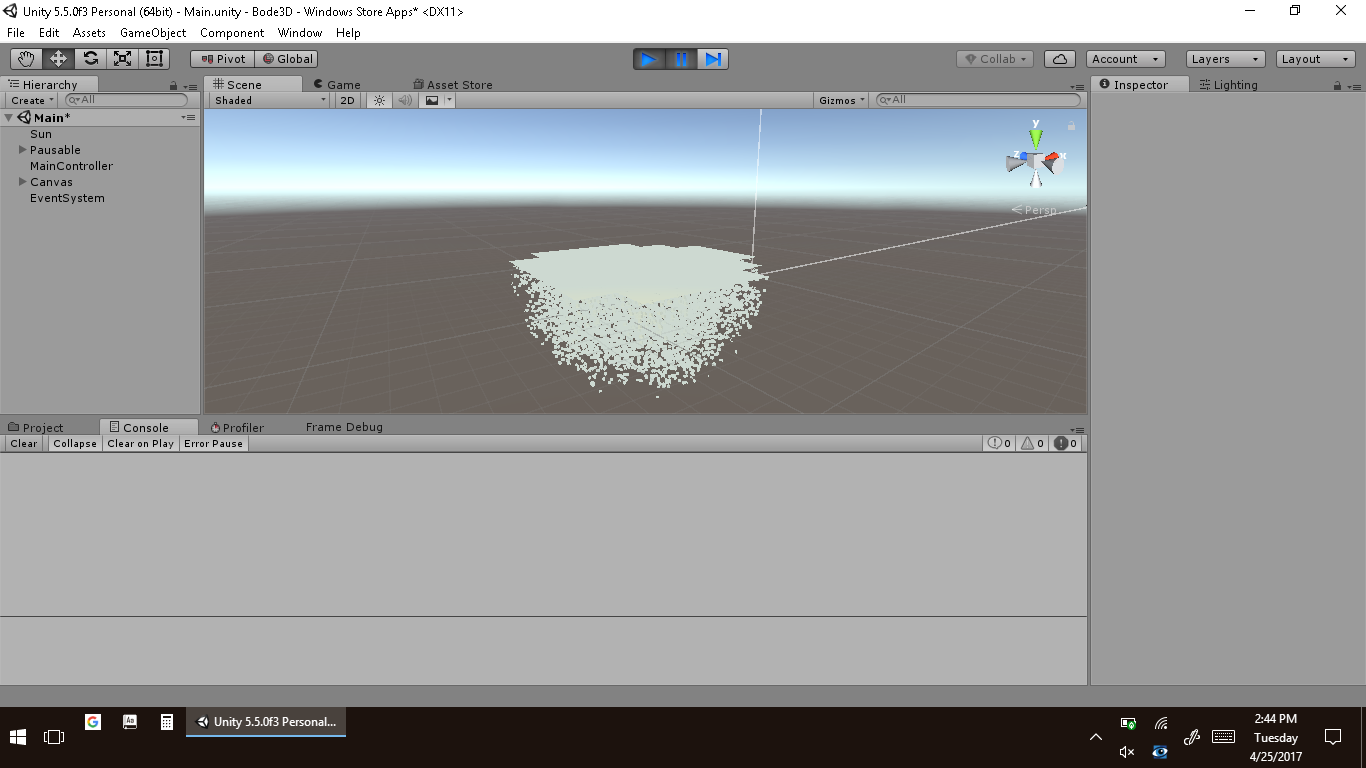Screen dimensions: 1366x768
Task: Select the Rotate tool
Action: (x=90, y=59)
